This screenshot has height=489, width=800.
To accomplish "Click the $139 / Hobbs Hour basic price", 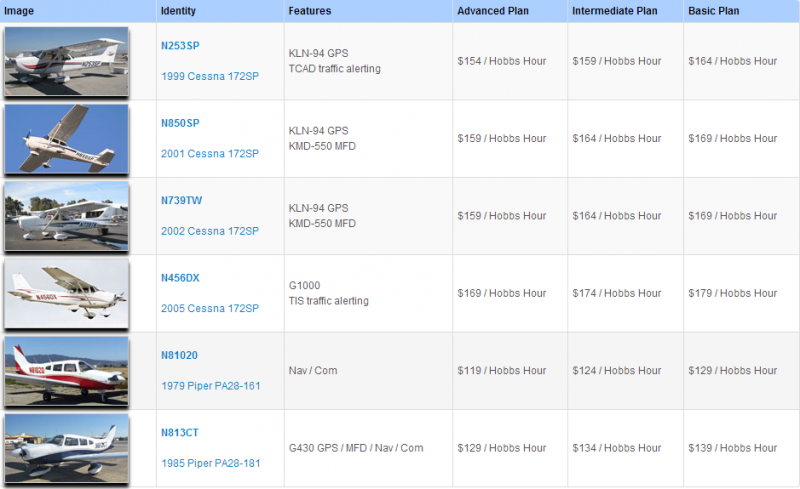I will 732,448.
